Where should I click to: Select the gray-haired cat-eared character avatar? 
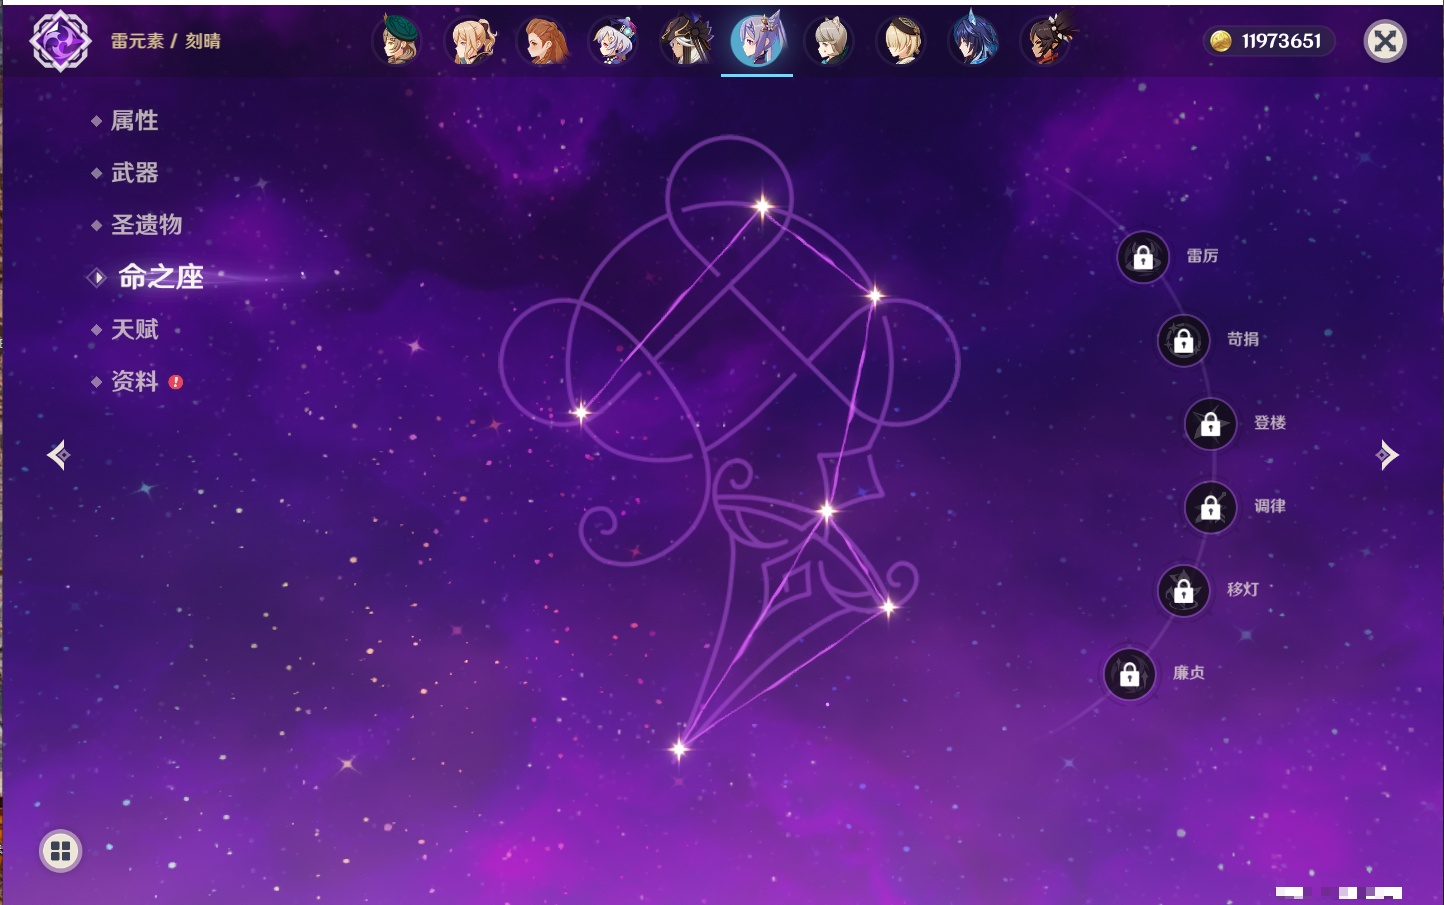(829, 41)
